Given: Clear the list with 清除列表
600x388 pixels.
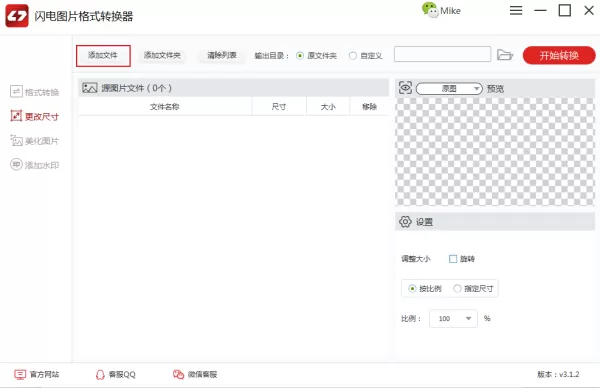Looking at the screenshot, I should [x=222, y=56].
